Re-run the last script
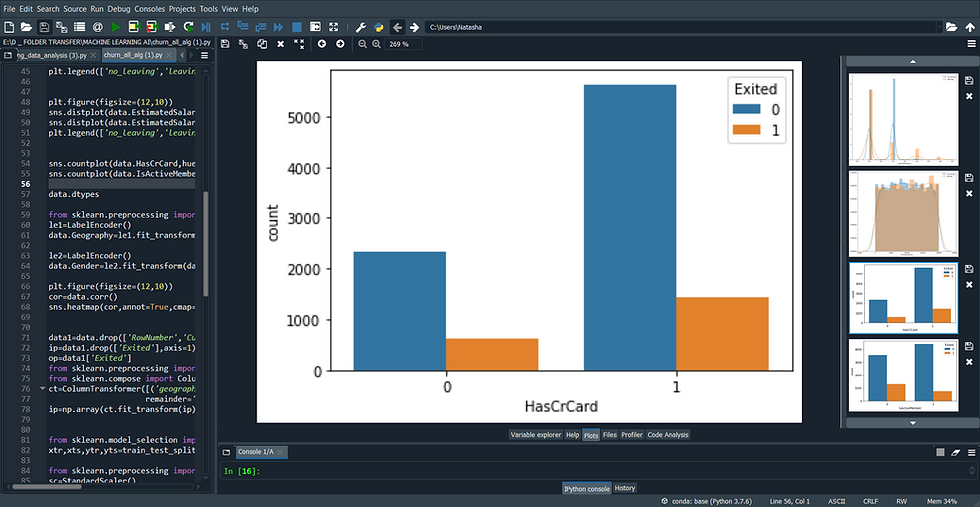The width and height of the screenshot is (980, 507). point(188,27)
